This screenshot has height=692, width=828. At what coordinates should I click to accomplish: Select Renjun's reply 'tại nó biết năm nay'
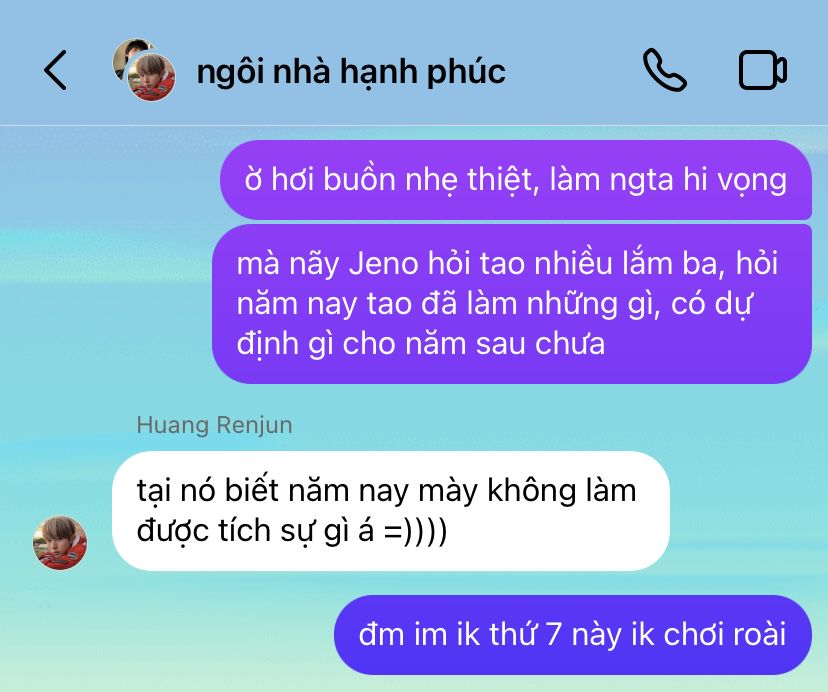(x=391, y=511)
